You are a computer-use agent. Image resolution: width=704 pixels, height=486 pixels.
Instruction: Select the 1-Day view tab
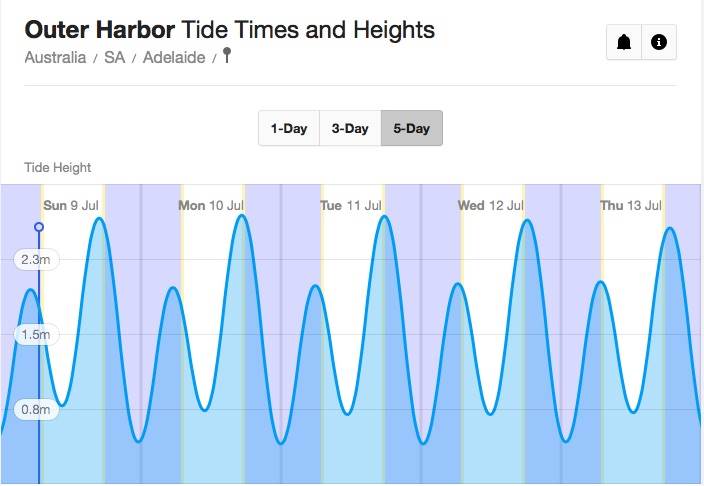(289, 129)
